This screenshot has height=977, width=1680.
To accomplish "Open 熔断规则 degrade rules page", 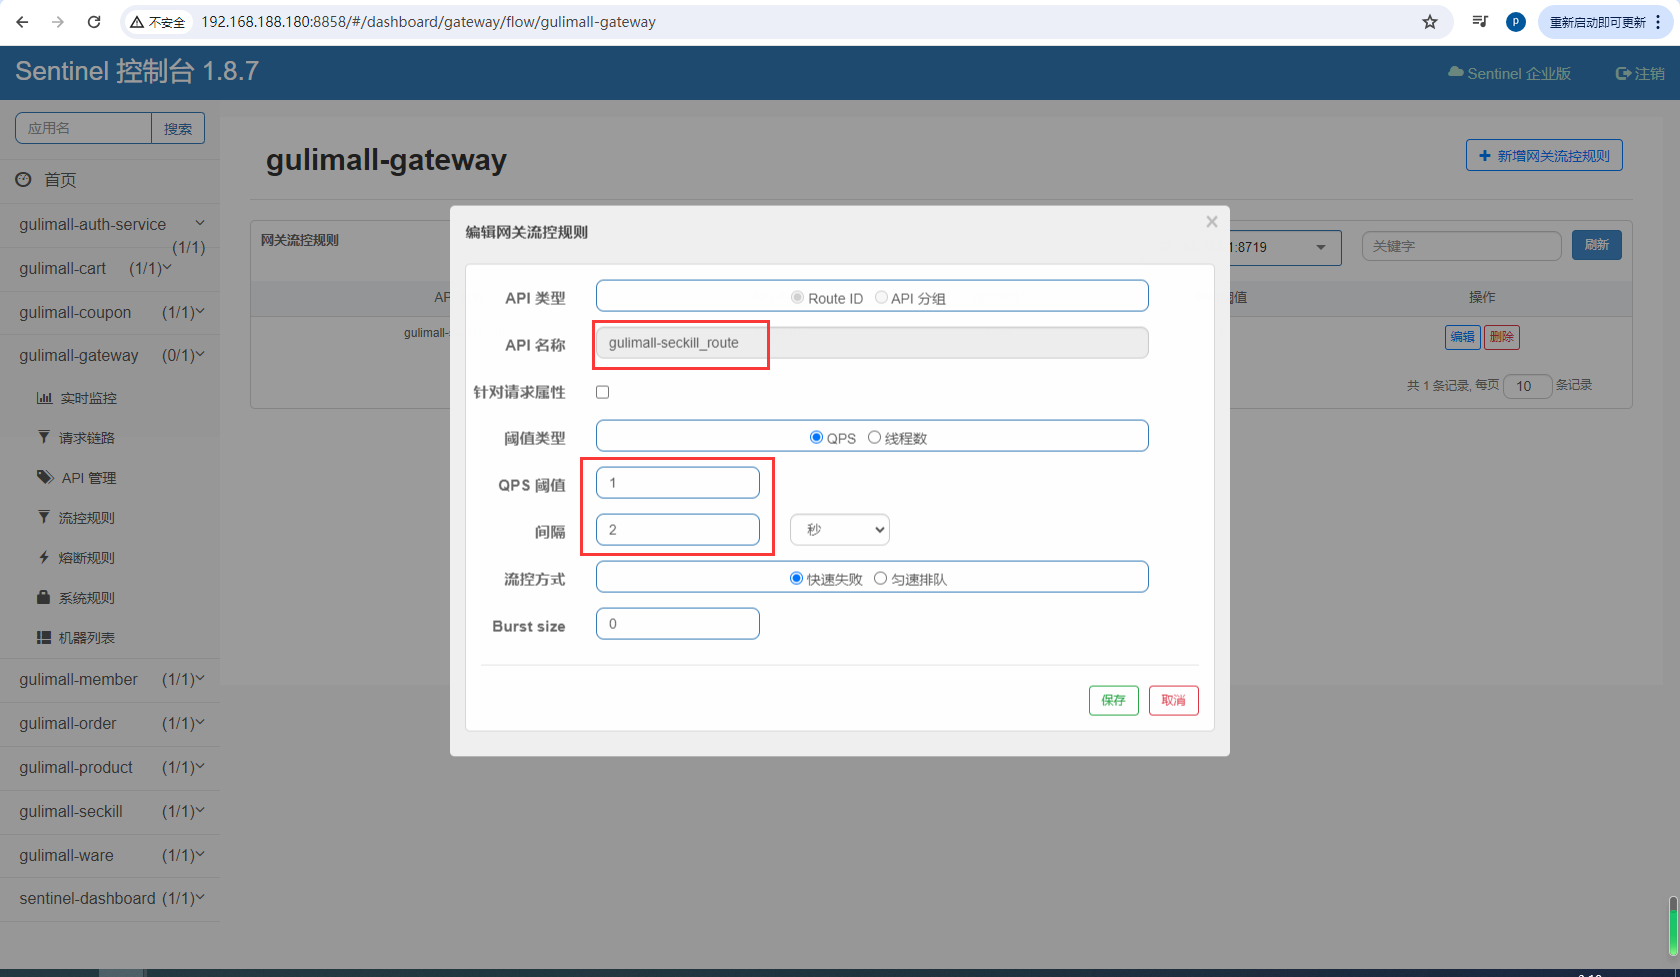I will click(77, 558).
